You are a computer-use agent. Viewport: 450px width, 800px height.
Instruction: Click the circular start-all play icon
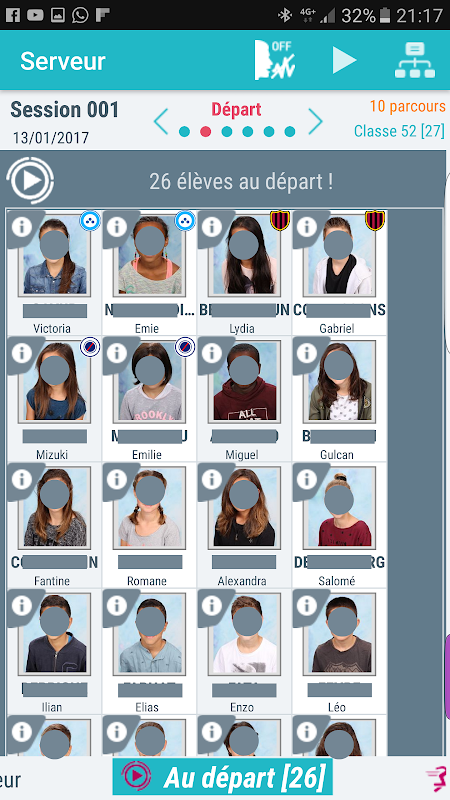[x=30, y=180]
